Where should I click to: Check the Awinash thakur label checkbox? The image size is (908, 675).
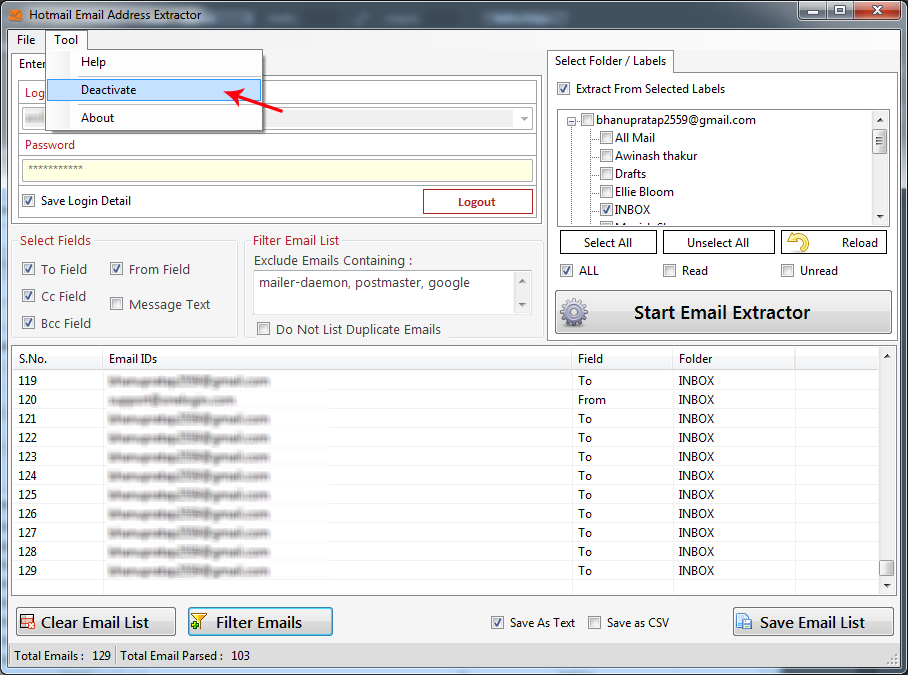tap(606, 156)
